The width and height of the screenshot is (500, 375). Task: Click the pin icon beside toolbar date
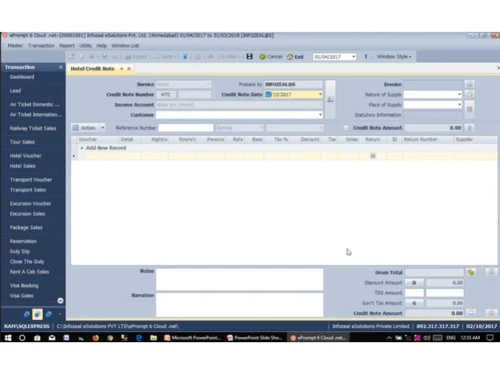point(366,57)
